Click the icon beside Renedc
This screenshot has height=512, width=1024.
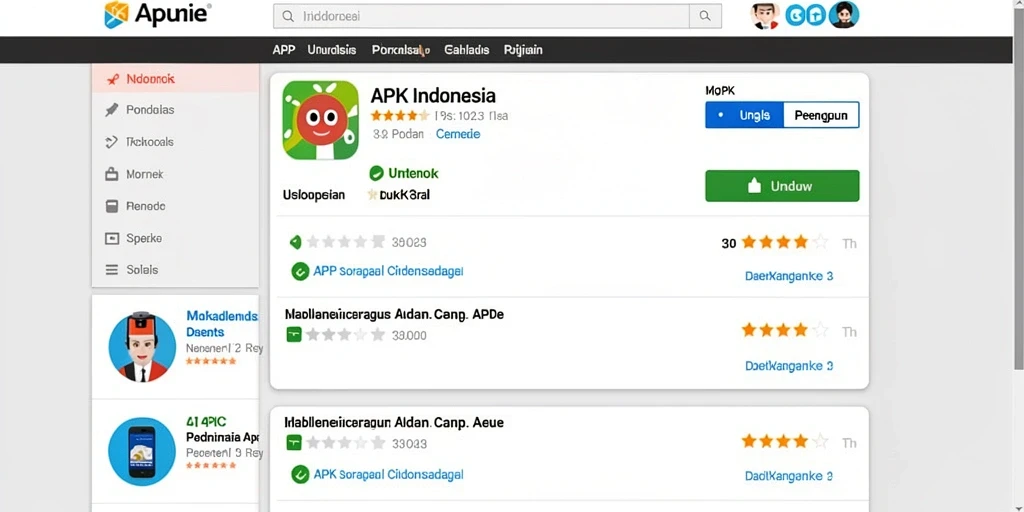tap(112, 206)
